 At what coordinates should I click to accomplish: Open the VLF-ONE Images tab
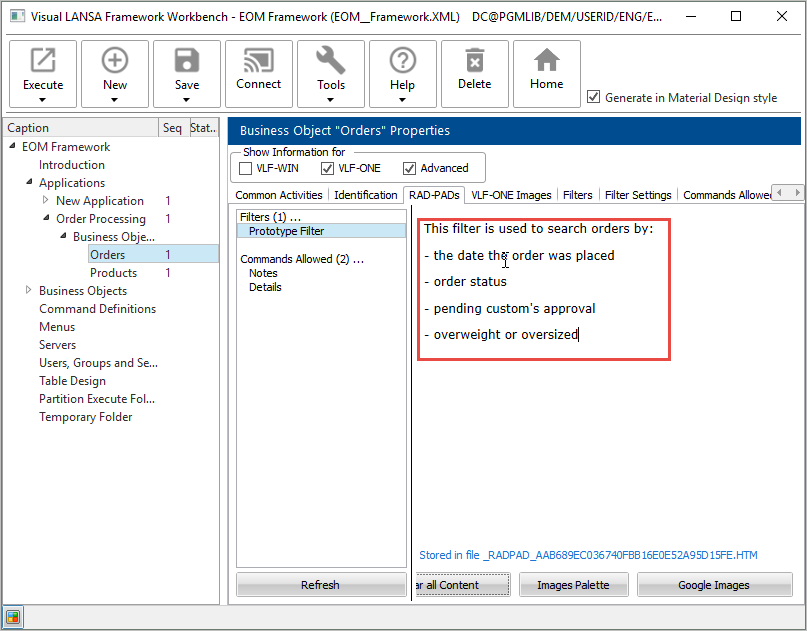pos(511,195)
